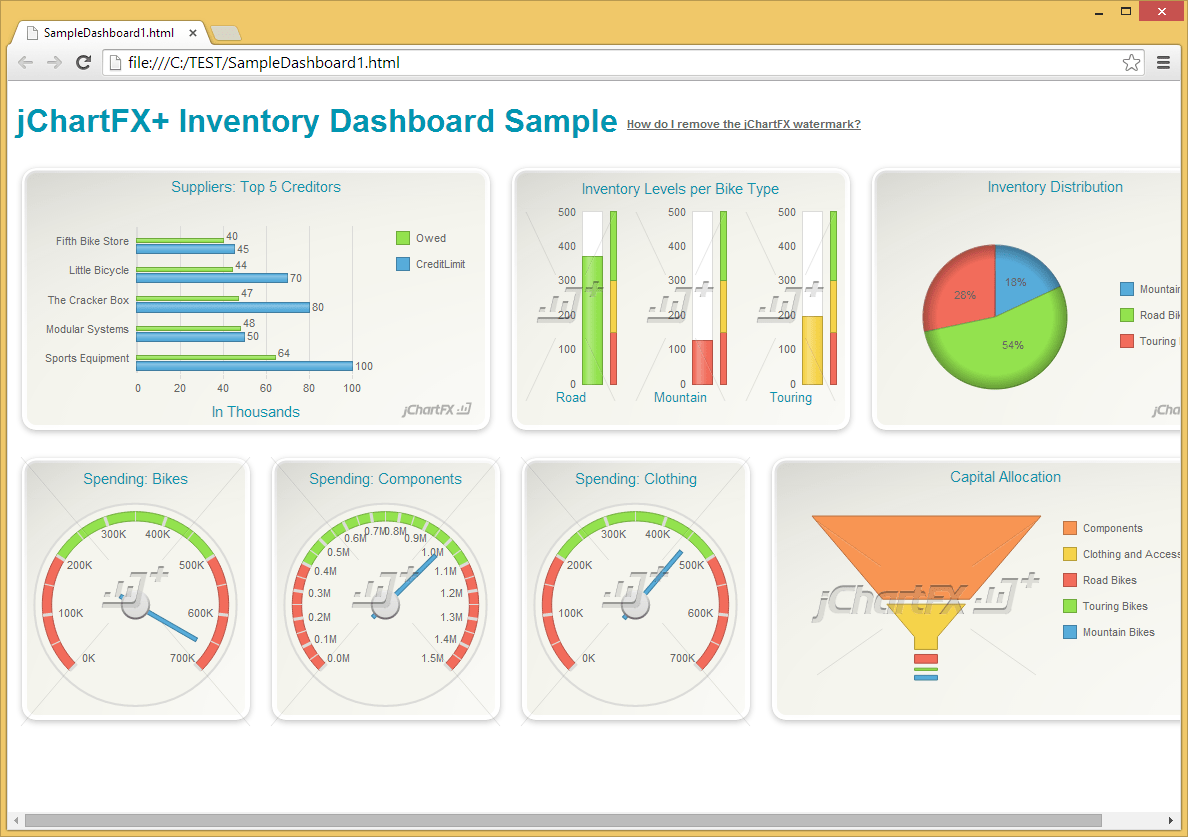Close the SampleDashboard1.html tab
The height and width of the screenshot is (837, 1188).
(193, 33)
